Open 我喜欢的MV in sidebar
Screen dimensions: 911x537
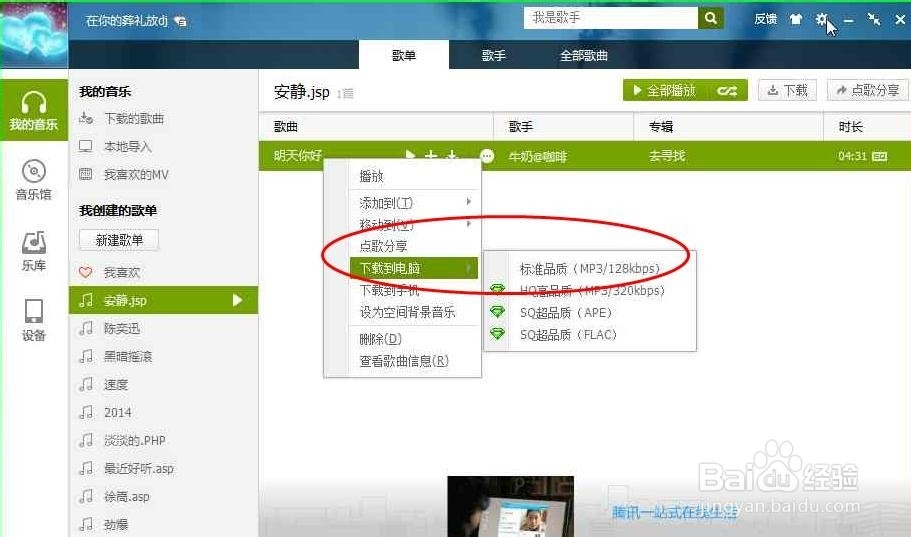click(136, 174)
